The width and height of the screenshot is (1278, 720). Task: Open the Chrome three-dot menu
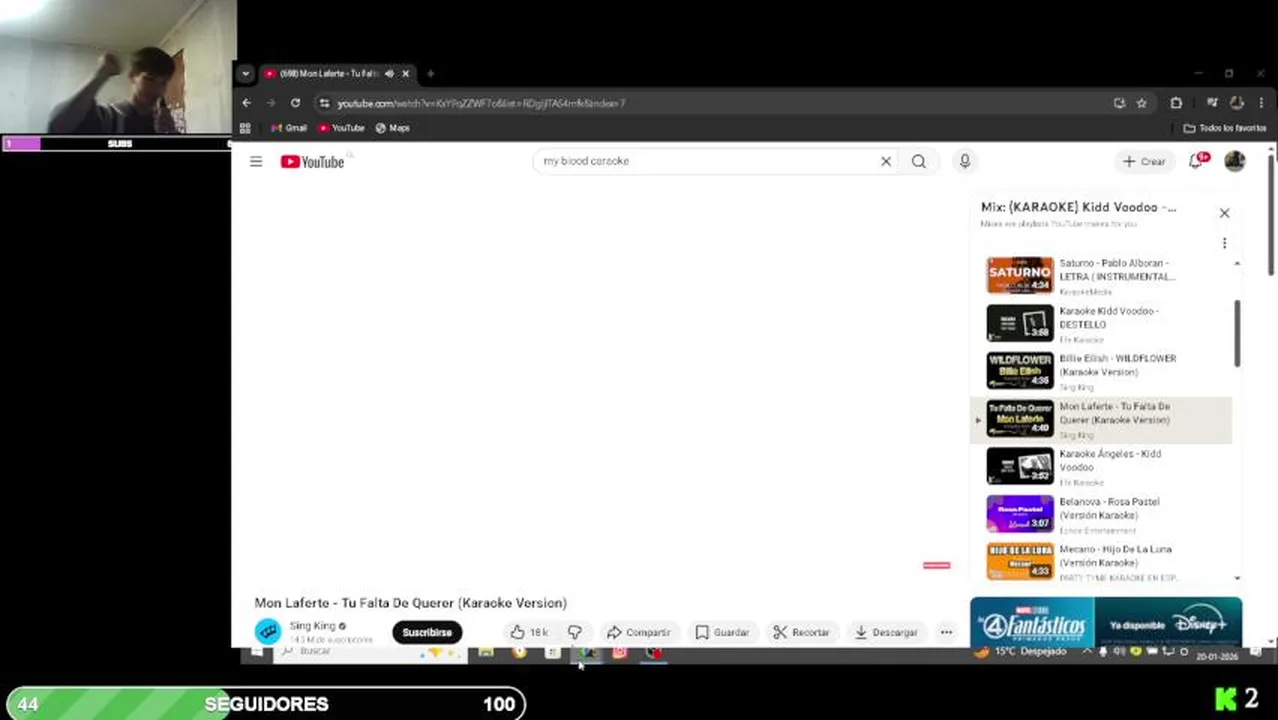coord(1261,103)
